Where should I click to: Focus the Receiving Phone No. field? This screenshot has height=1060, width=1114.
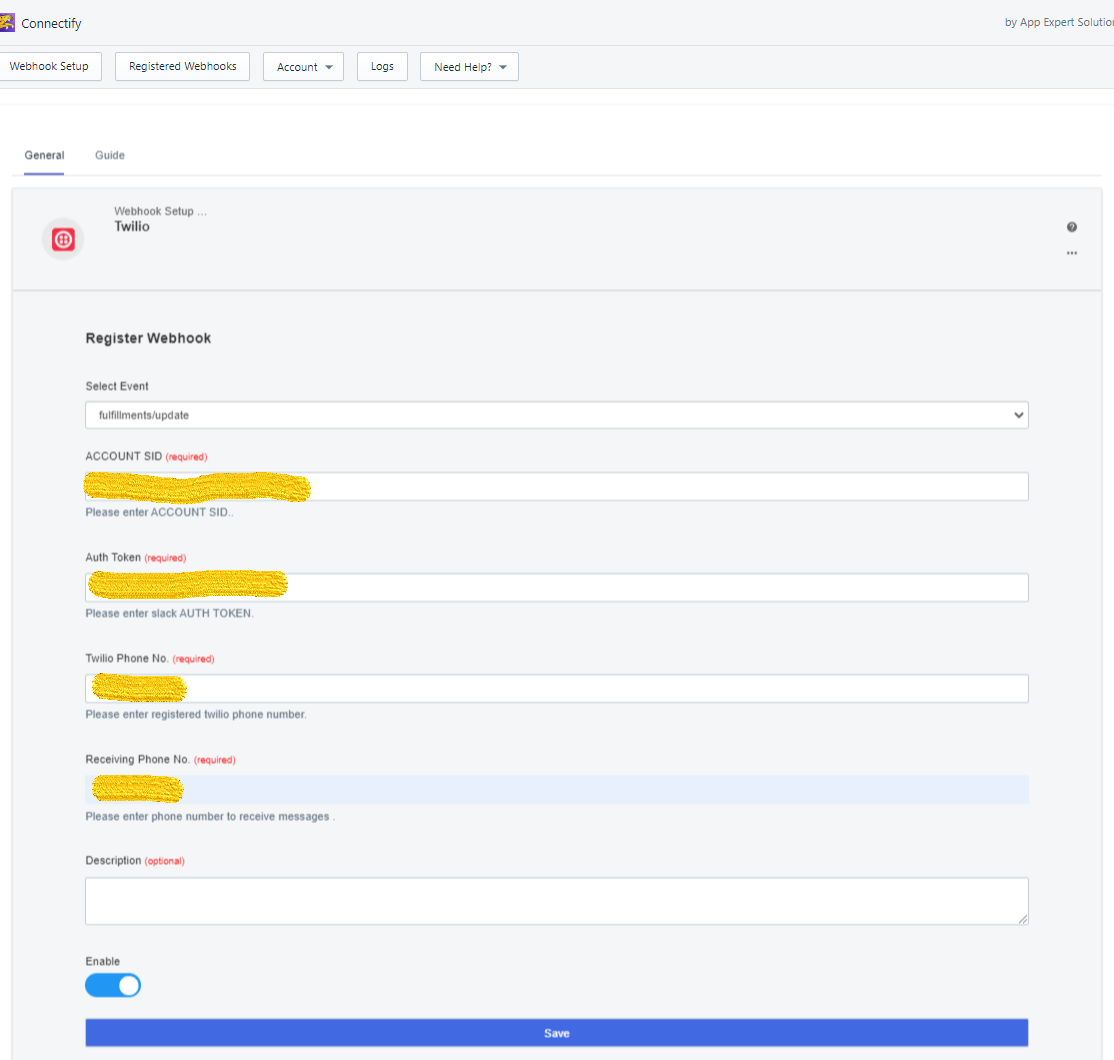tap(556, 789)
